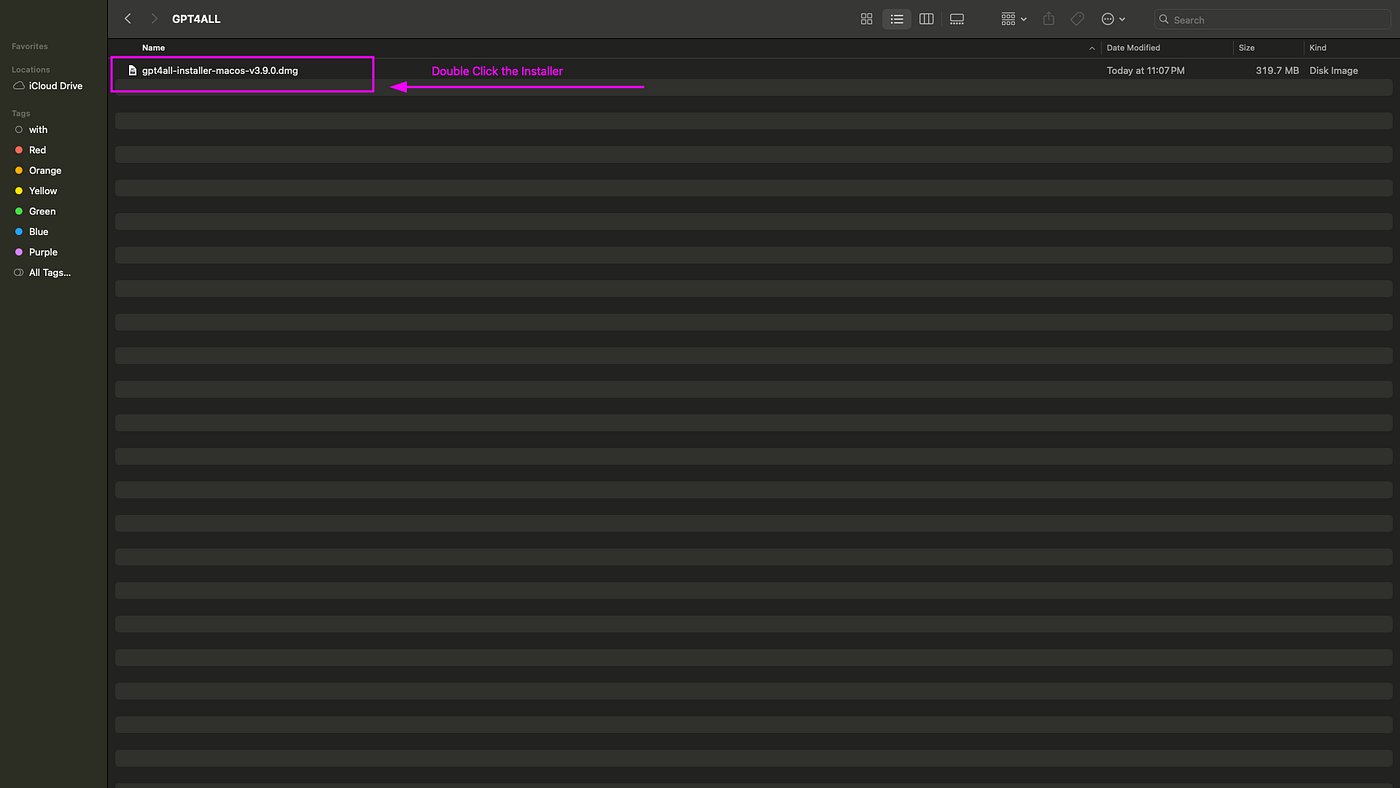Go forward with the right chevron button
The width and height of the screenshot is (1400, 788).
[154, 19]
